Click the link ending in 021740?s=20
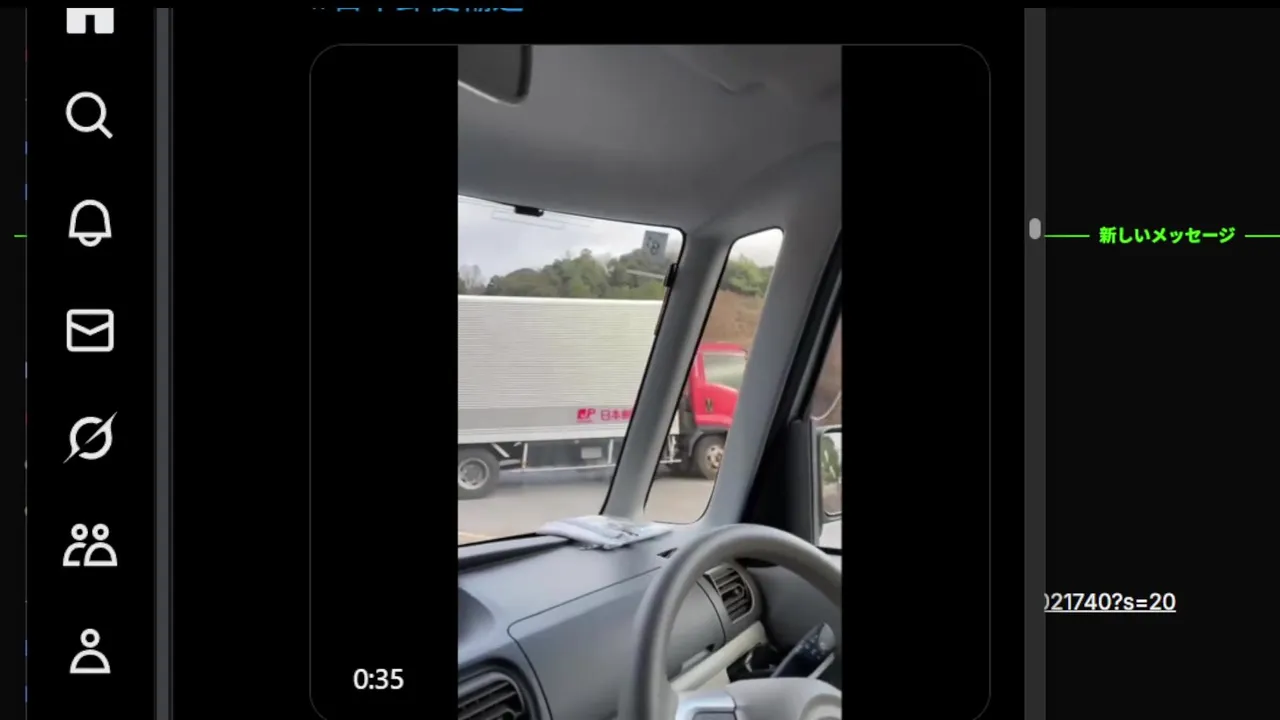 (x=1110, y=602)
